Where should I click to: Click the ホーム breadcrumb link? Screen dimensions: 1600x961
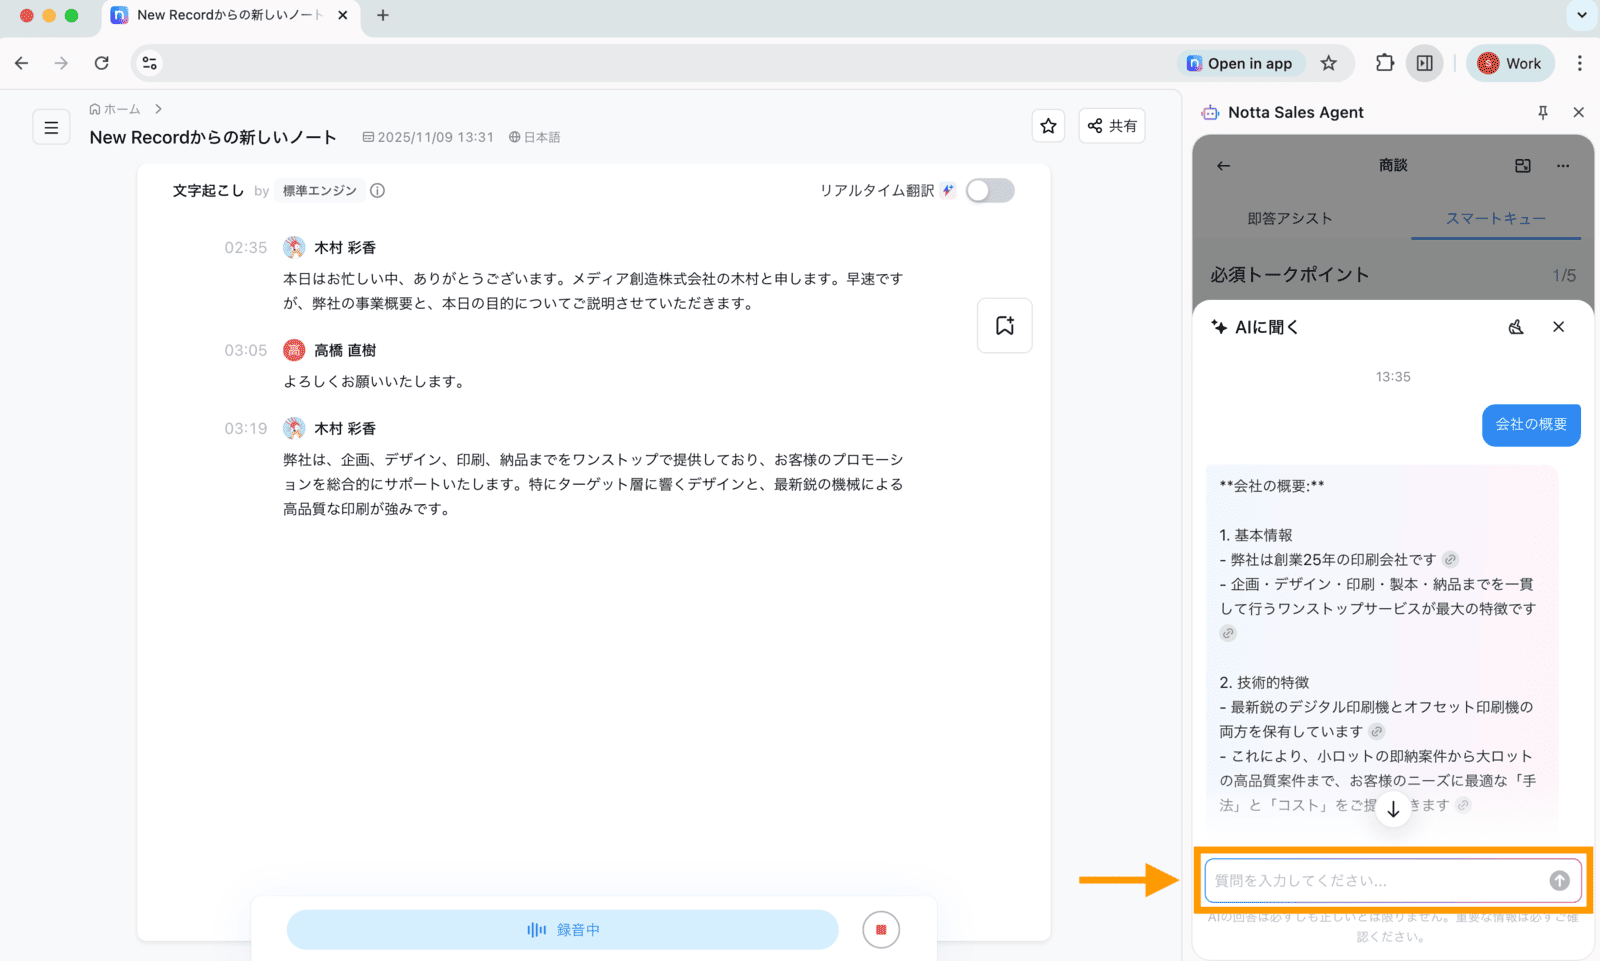tap(115, 109)
